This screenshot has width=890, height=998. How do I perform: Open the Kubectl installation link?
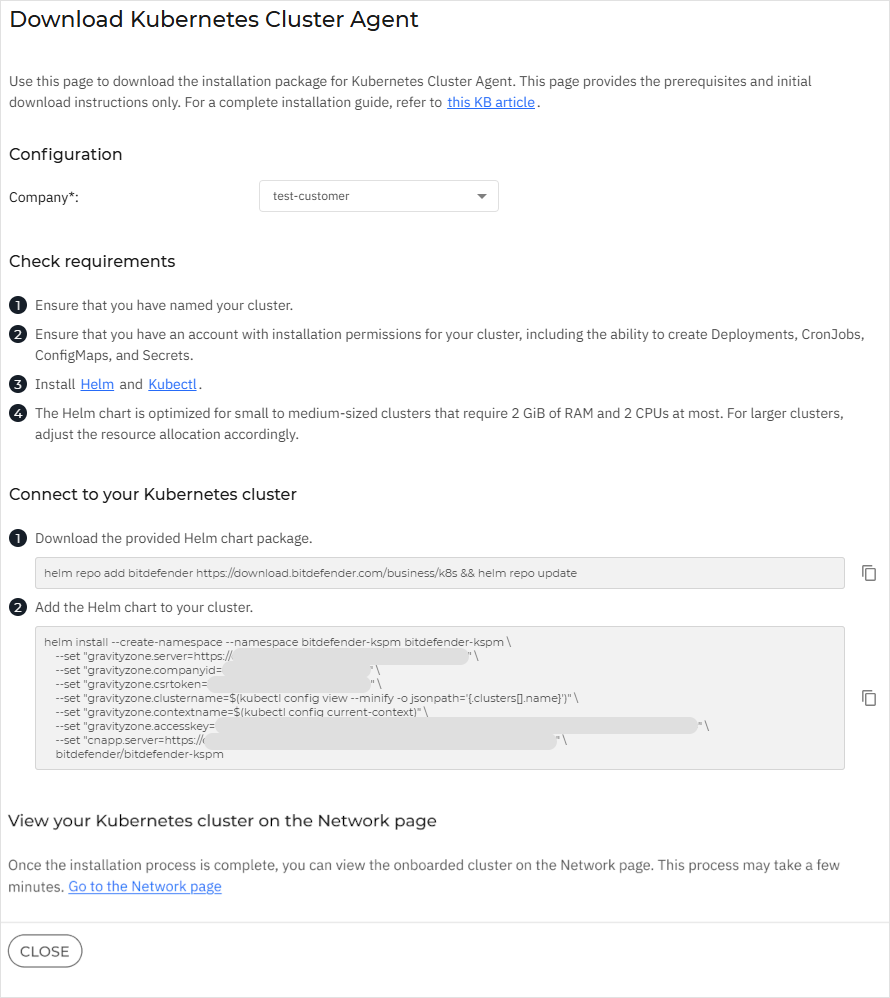(172, 384)
